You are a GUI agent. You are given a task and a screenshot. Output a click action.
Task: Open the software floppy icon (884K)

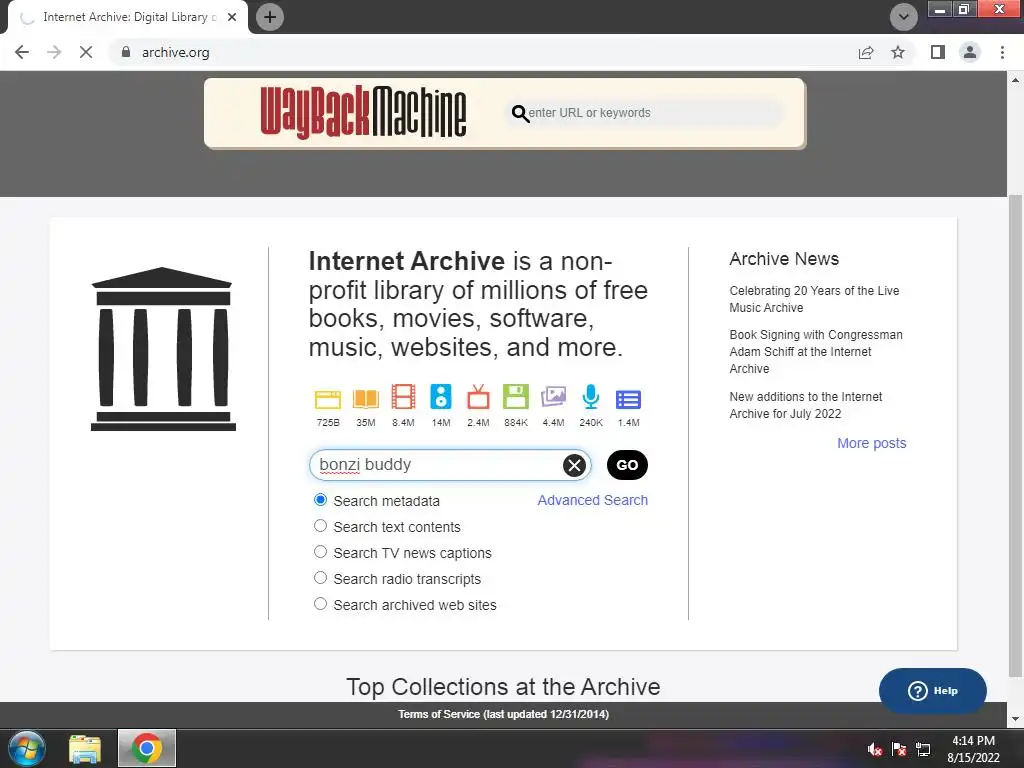click(516, 397)
